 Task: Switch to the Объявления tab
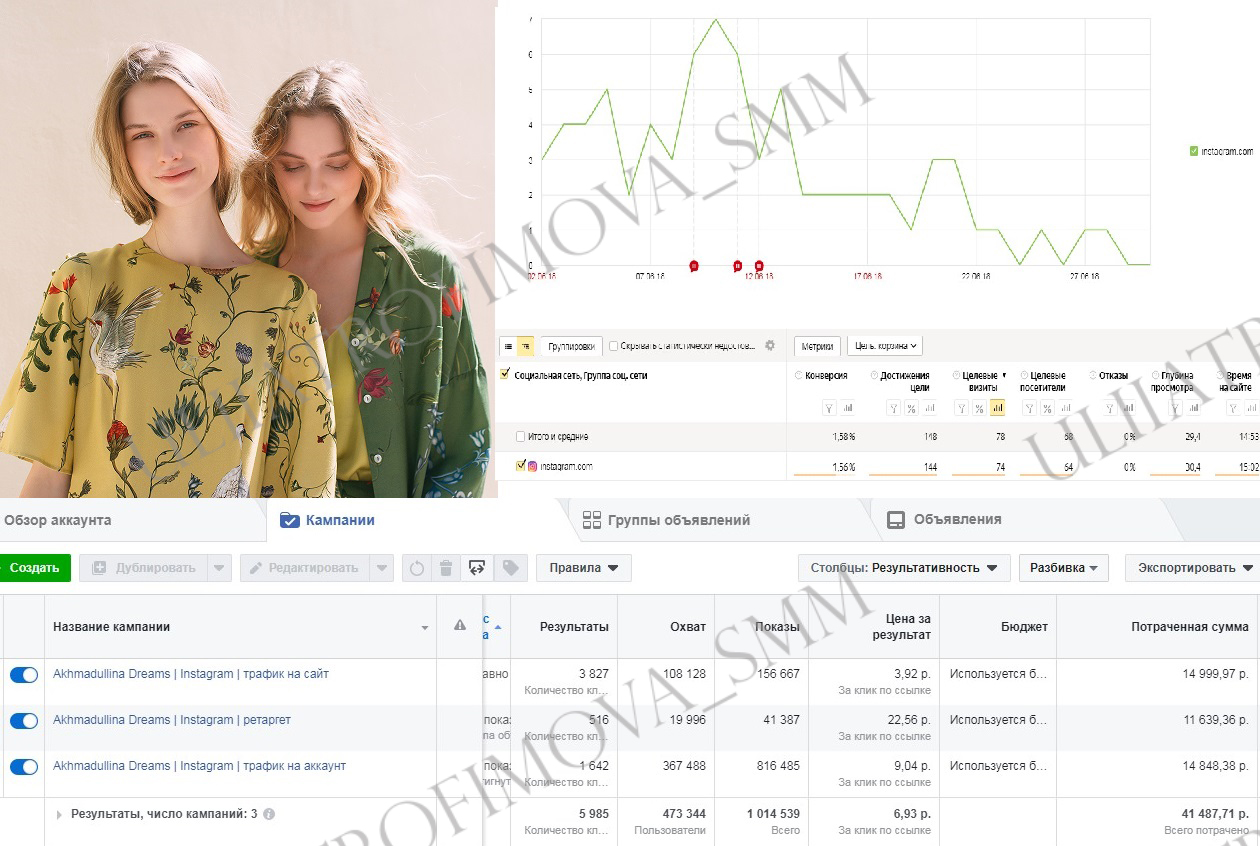pos(945,520)
